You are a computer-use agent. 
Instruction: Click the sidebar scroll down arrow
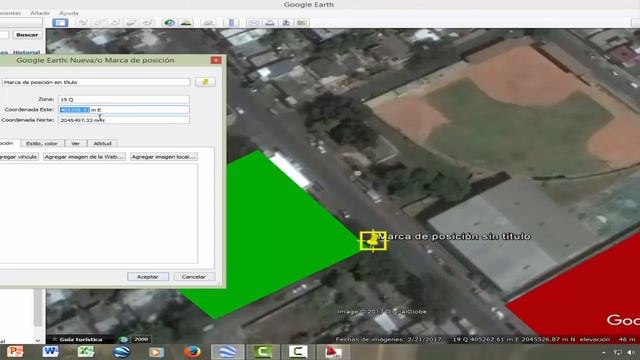(38, 340)
